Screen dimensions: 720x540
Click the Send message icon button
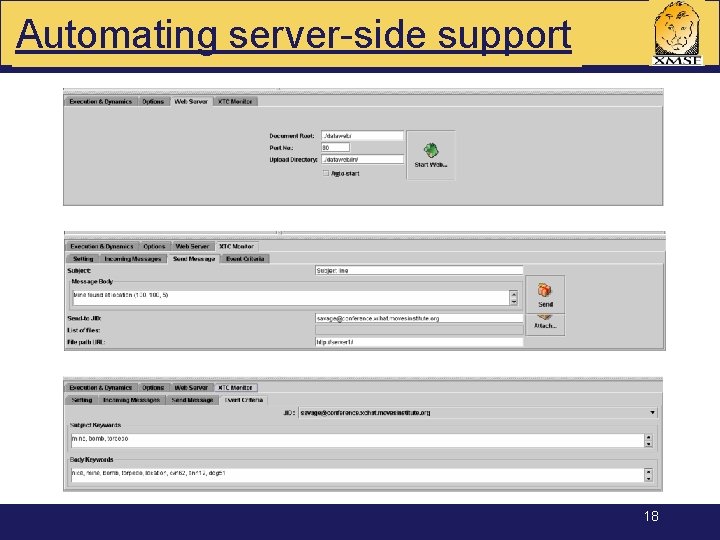[545, 294]
